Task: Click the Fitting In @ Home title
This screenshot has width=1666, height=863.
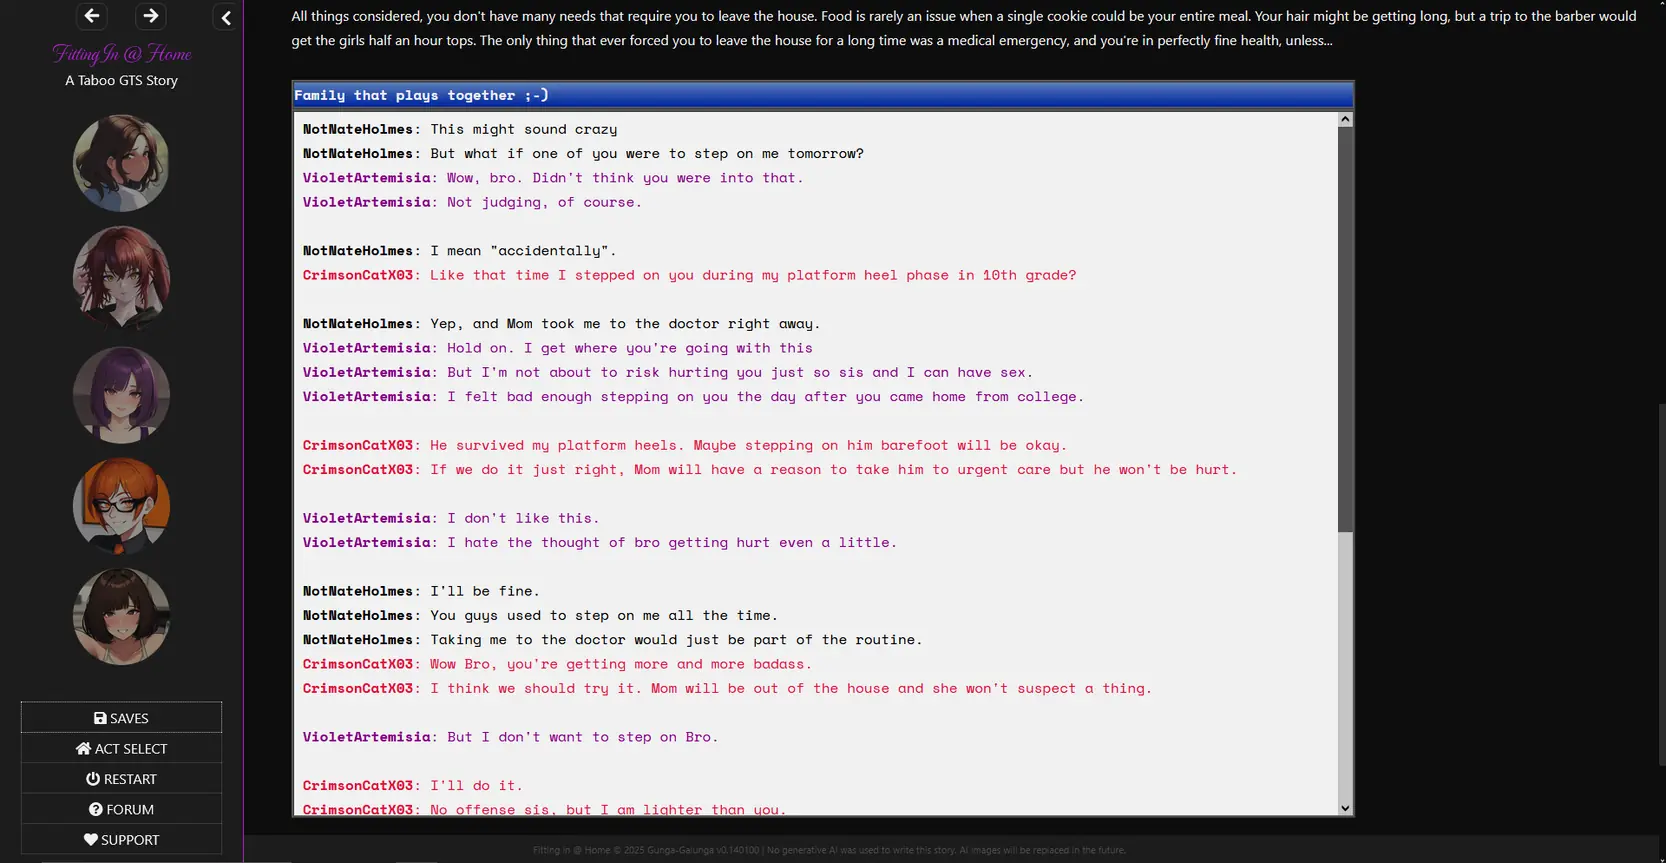Action: click(x=121, y=54)
